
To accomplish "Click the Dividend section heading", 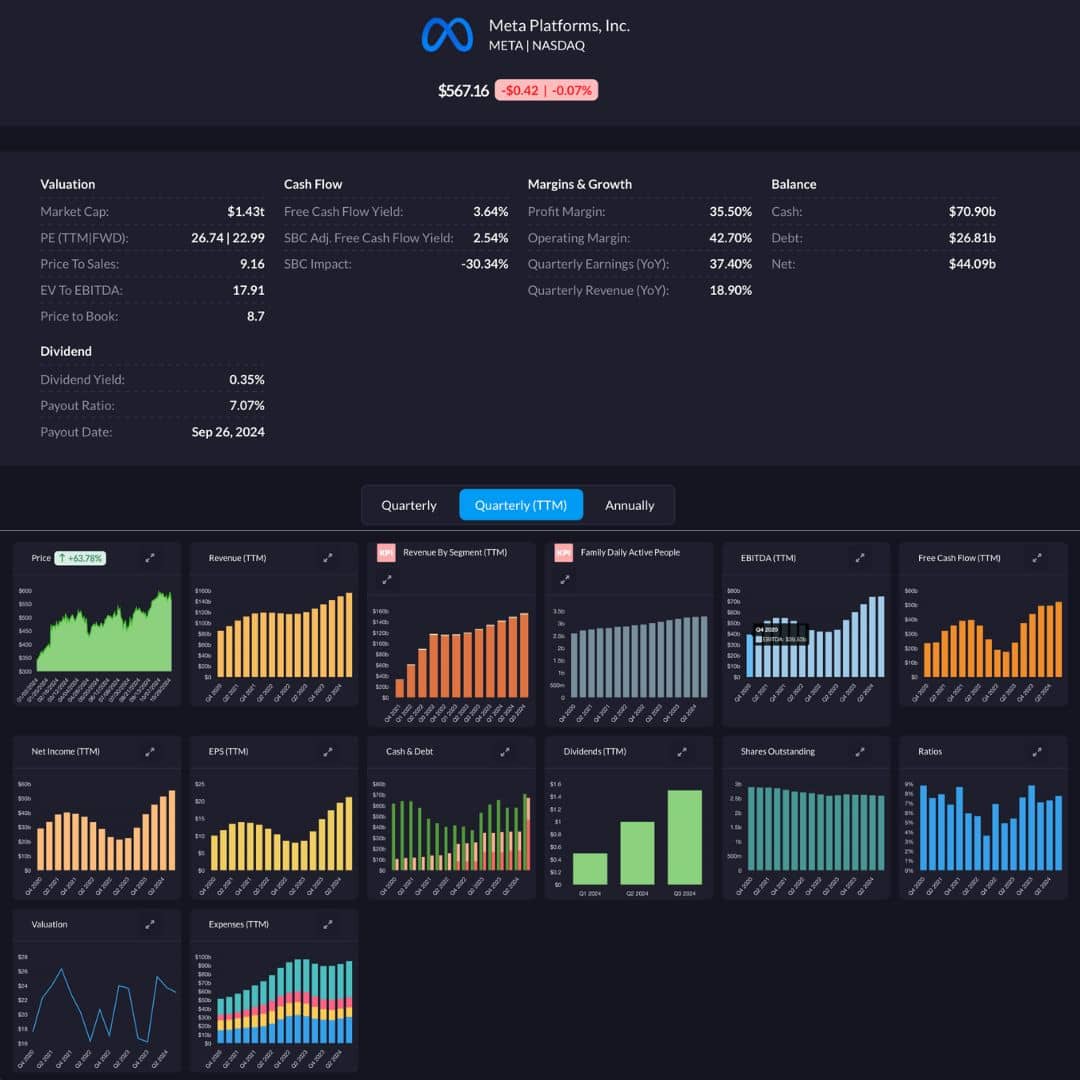I will tap(65, 351).
